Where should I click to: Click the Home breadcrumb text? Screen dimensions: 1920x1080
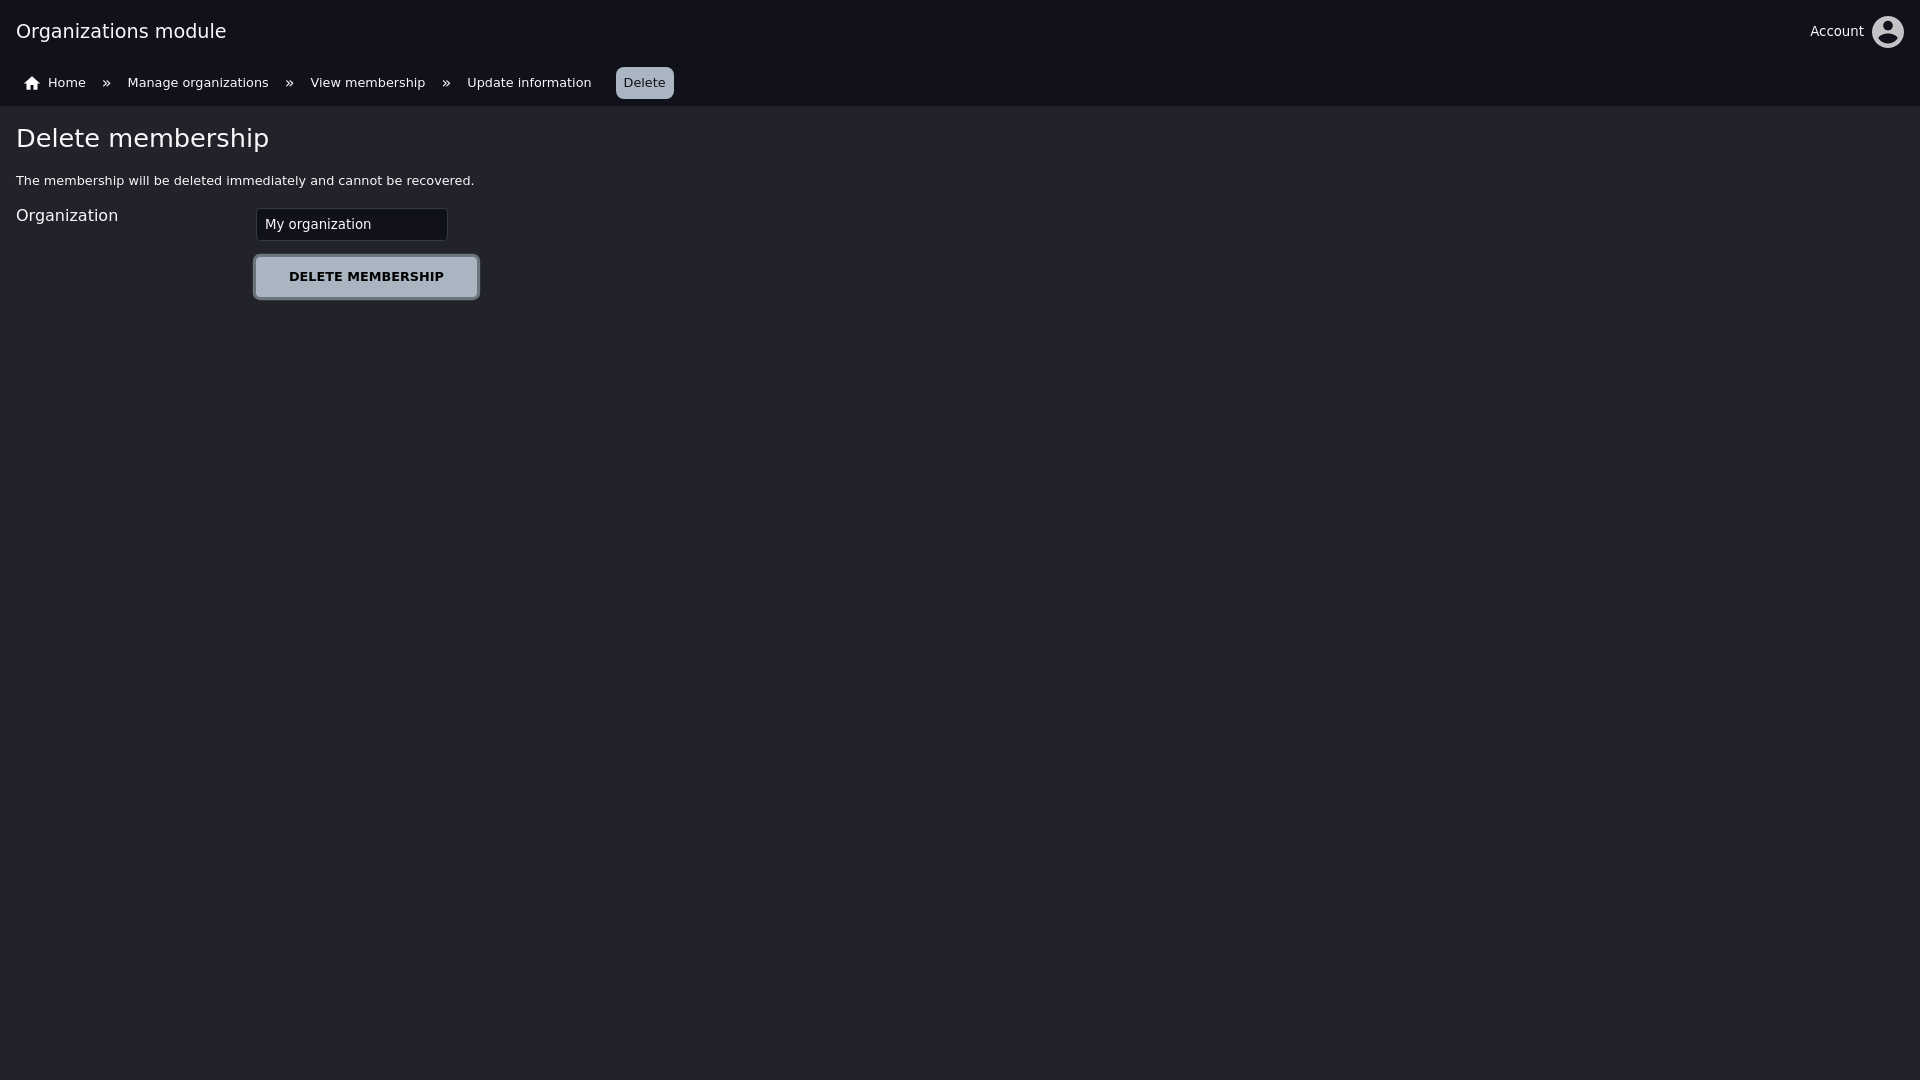click(x=67, y=83)
